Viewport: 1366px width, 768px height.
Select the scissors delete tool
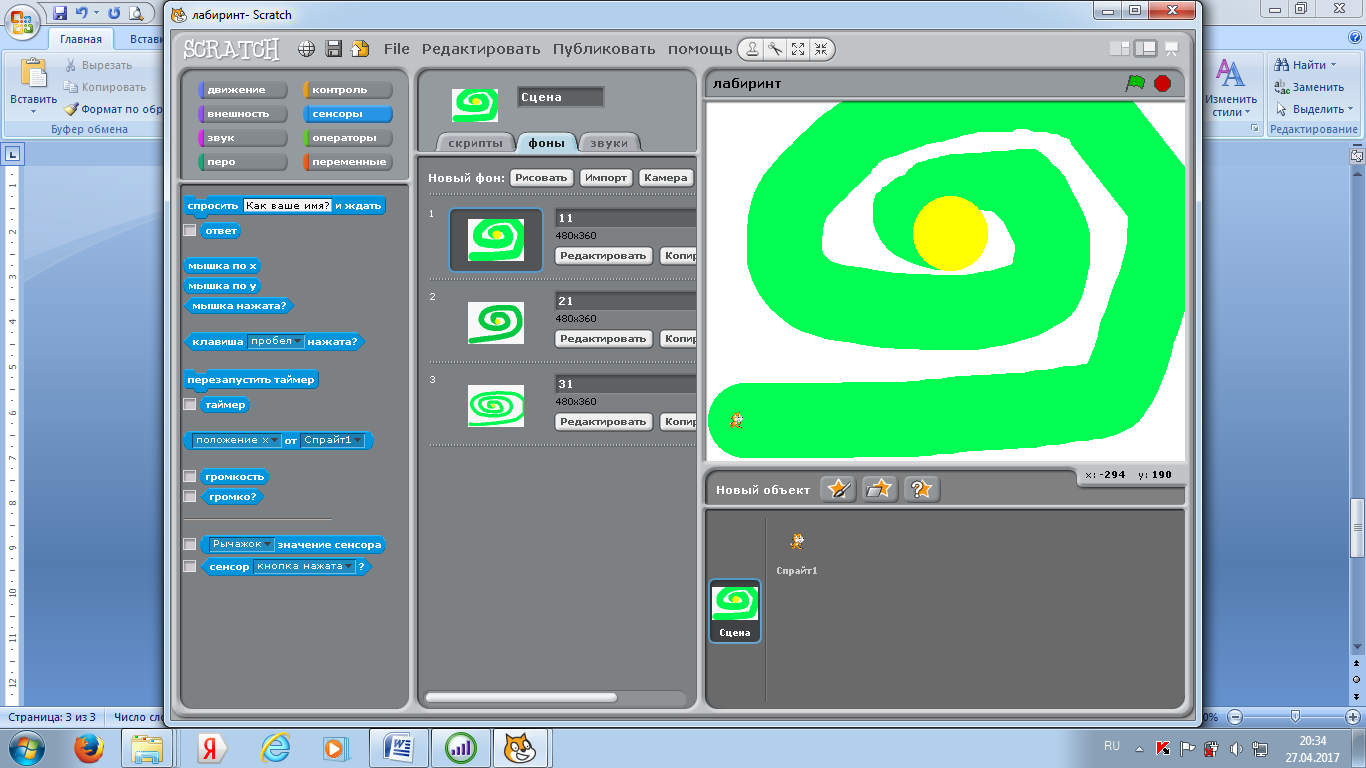point(775,49)
